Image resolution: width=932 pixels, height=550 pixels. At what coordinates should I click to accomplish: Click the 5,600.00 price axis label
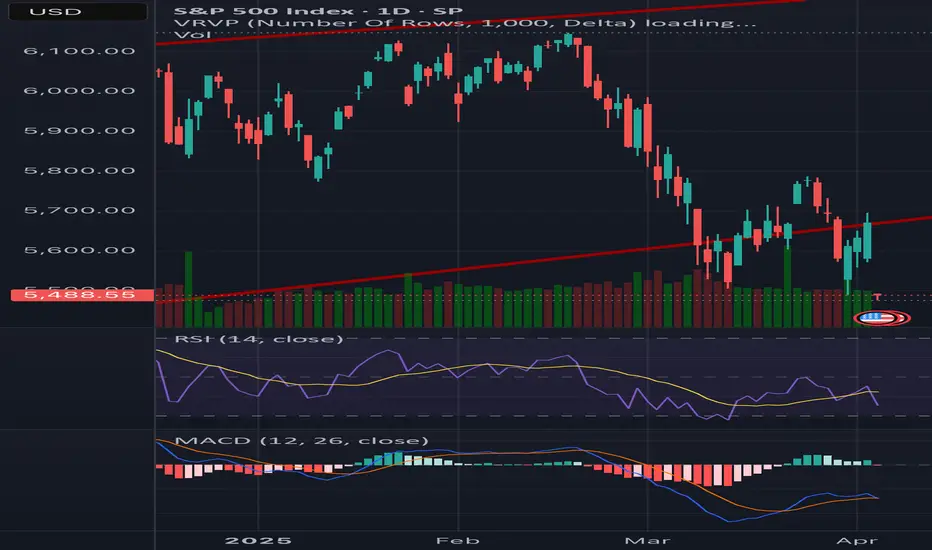tap(79, 250)
